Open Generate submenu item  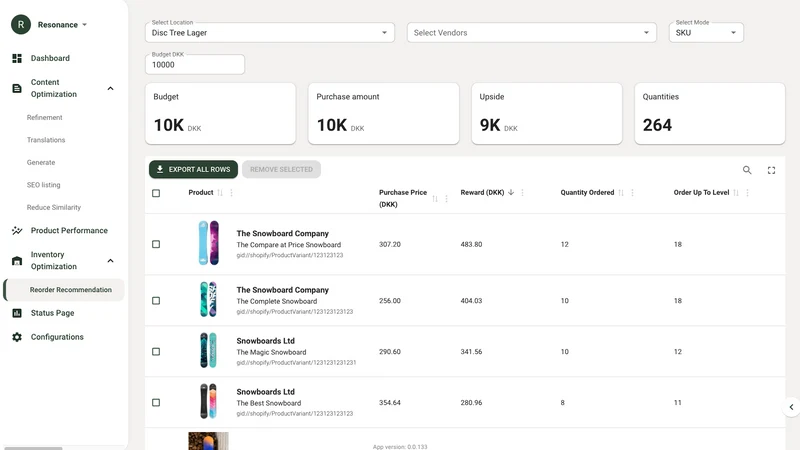pyautogui.click(x=41, y=162)
